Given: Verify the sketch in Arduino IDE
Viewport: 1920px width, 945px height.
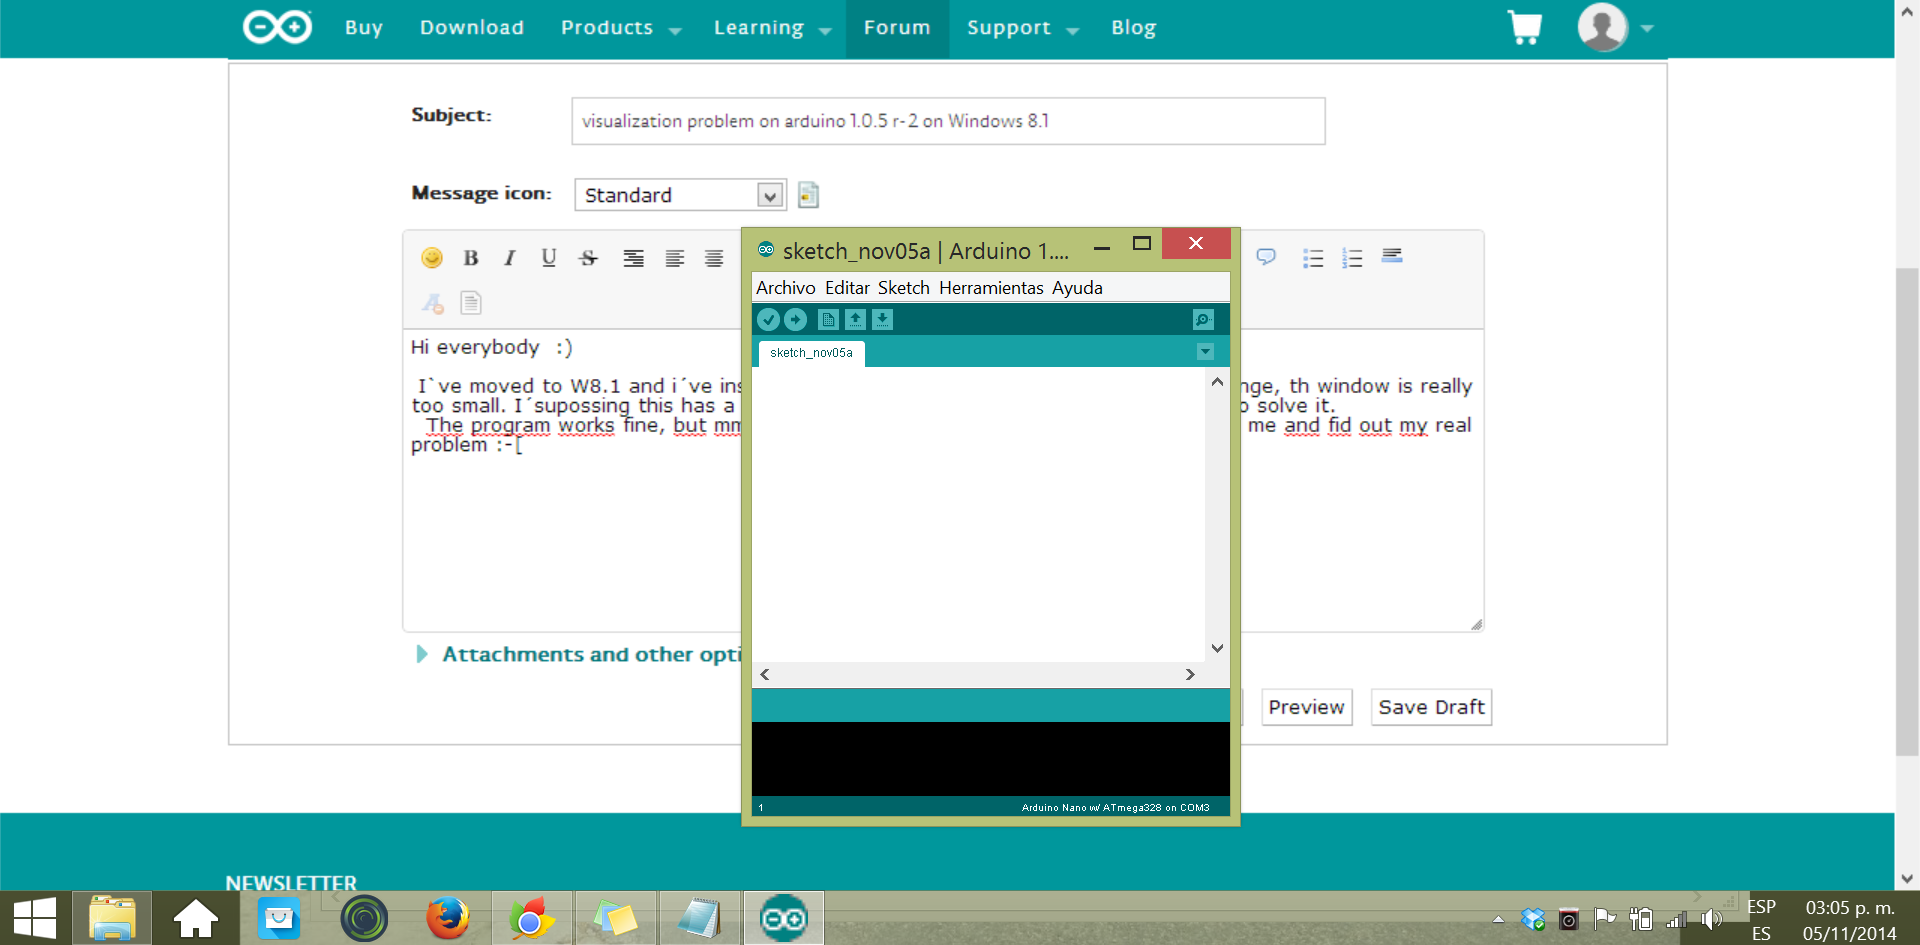Looking at the screenshot, I should (x=768, y=319).
